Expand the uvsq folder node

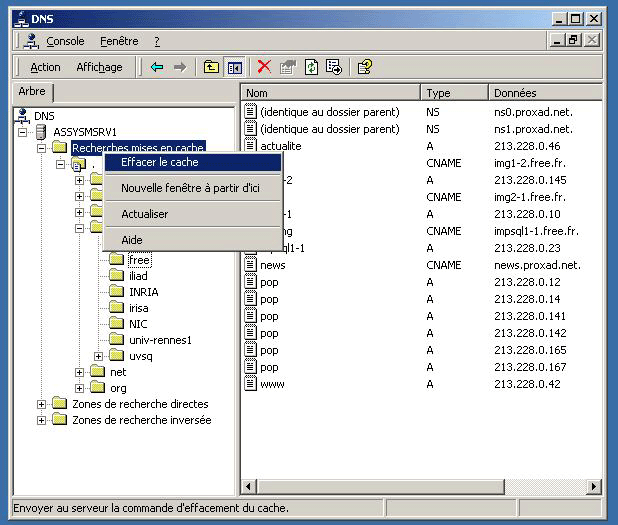99,356
